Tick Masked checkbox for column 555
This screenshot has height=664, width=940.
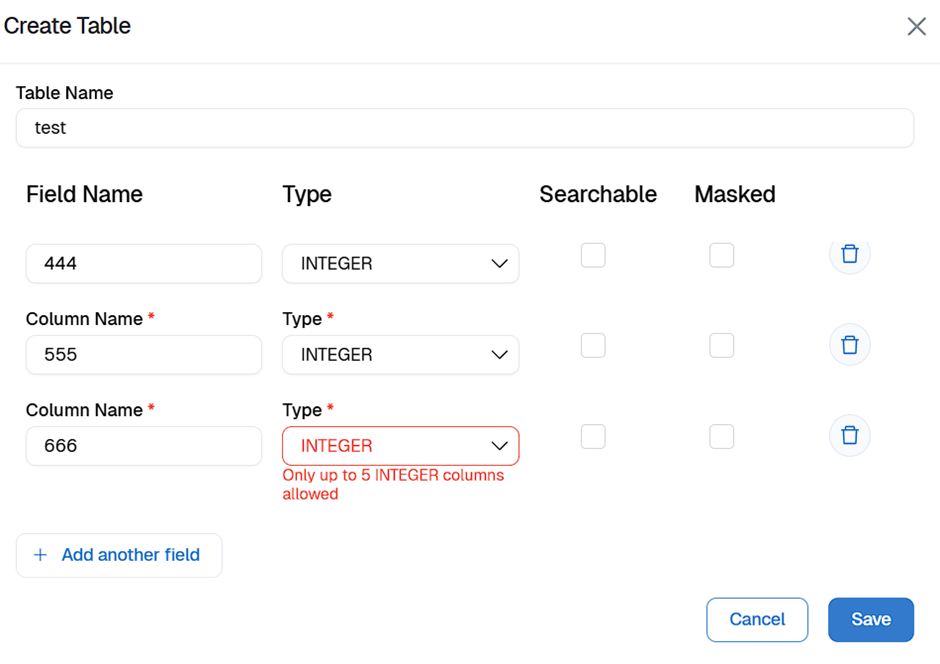pyautogui.click(x=721, y=345)
